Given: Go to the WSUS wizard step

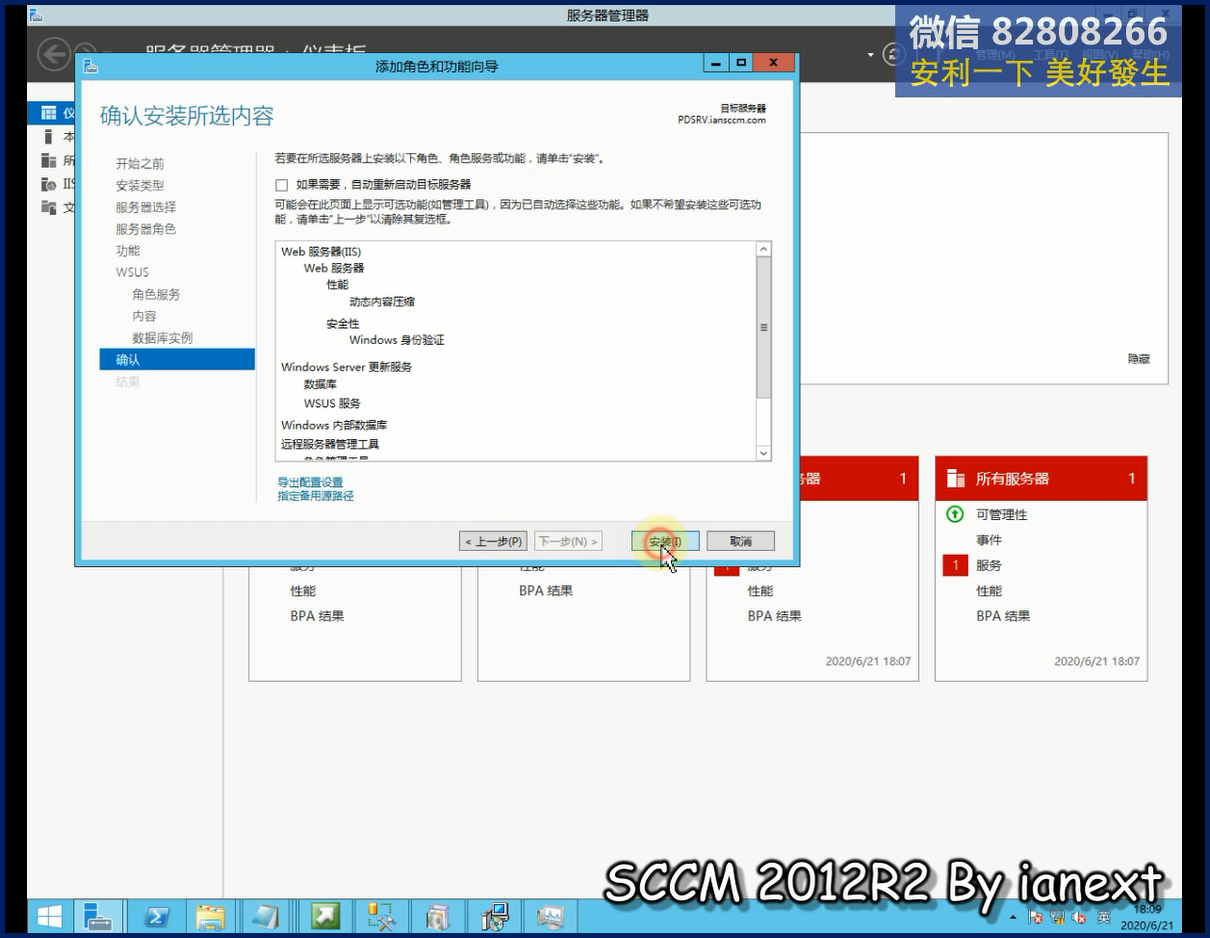Looking at the screenshot, I should pos(132,272).
